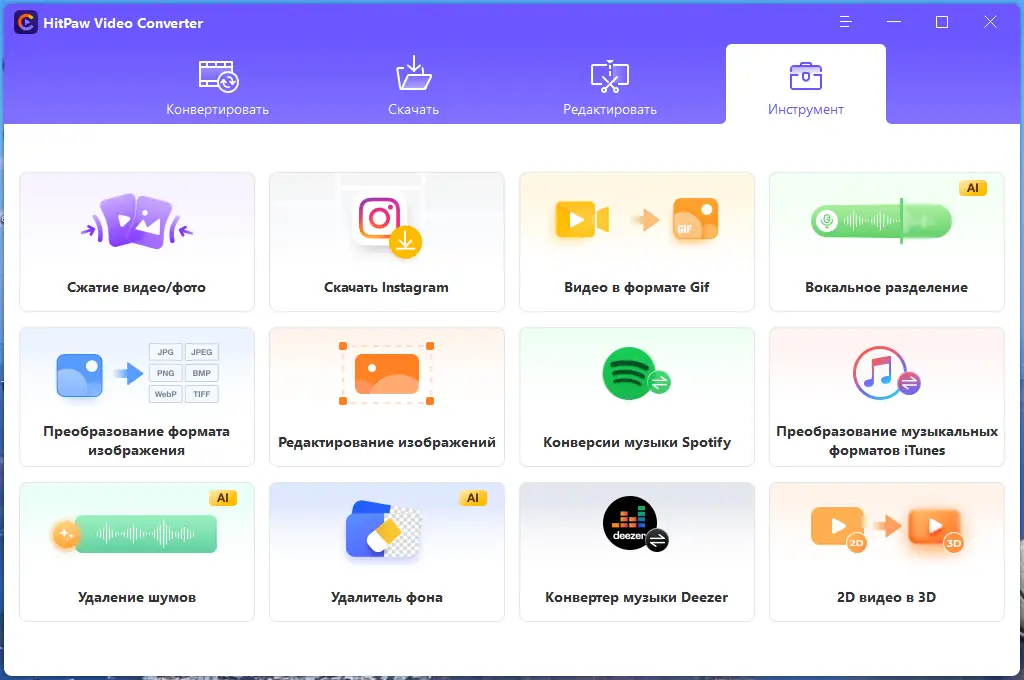
Task: Click the orange GIF image icon
Action: pos(696,218)
